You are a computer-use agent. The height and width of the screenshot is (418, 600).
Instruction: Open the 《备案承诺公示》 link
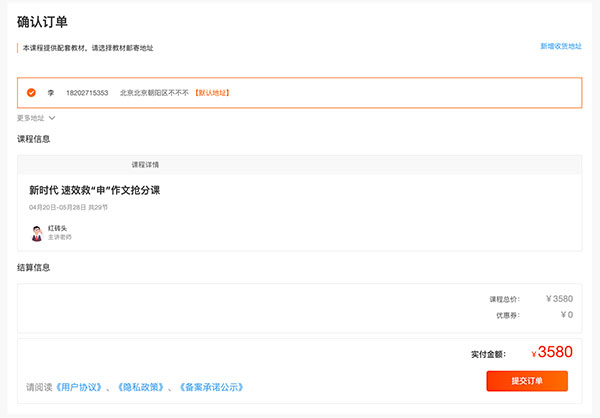point(211,387)
